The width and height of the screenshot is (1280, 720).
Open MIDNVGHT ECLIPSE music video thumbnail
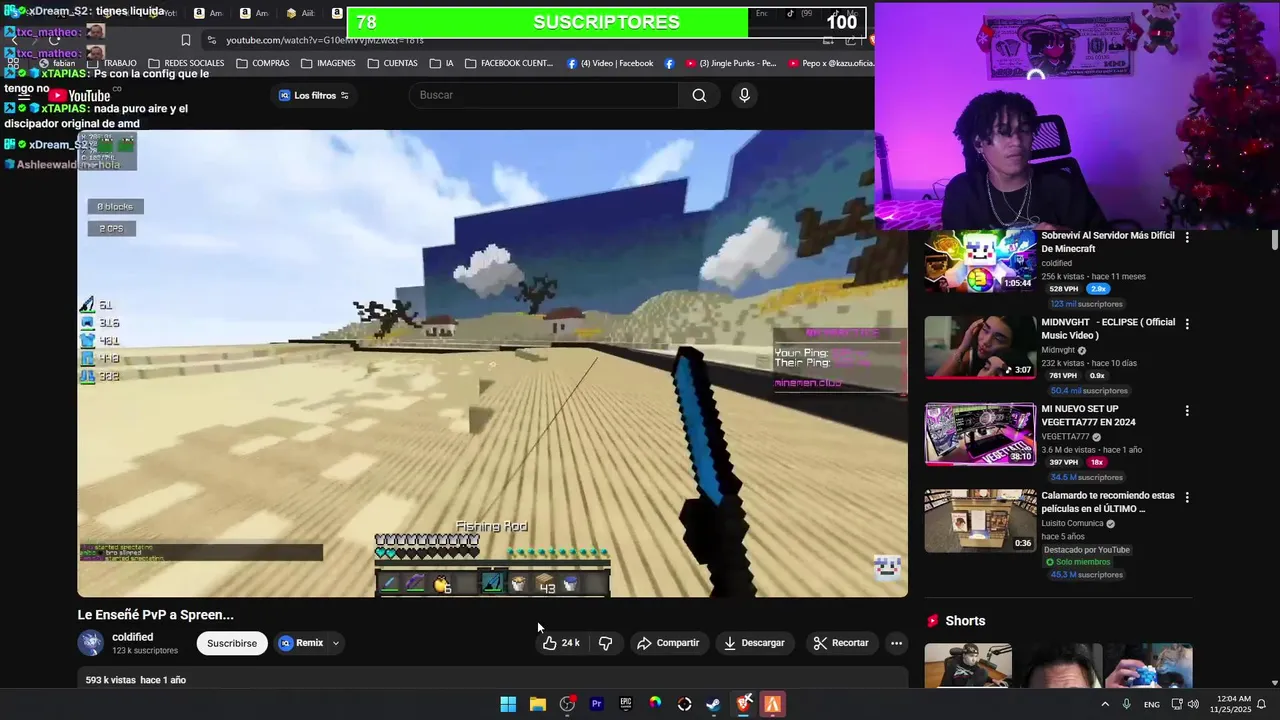point(980,348)
